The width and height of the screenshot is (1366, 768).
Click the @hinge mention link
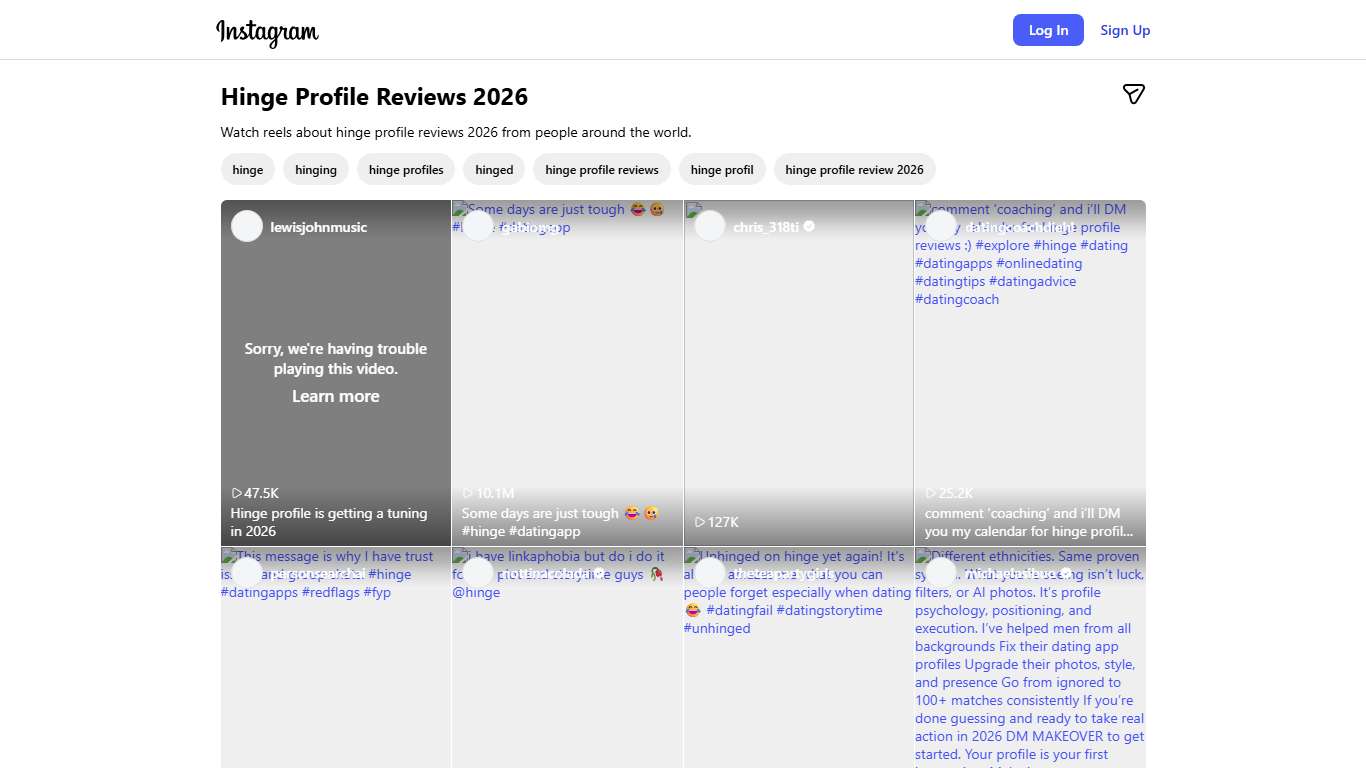point(476,592)
